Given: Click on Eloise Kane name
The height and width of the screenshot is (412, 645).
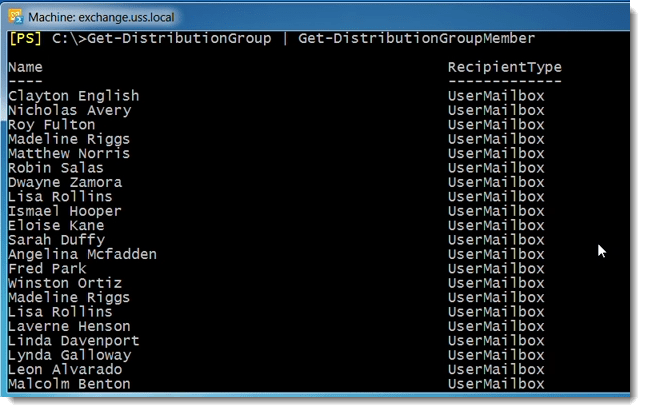Looking at the screenshot, I should (56, 225).
